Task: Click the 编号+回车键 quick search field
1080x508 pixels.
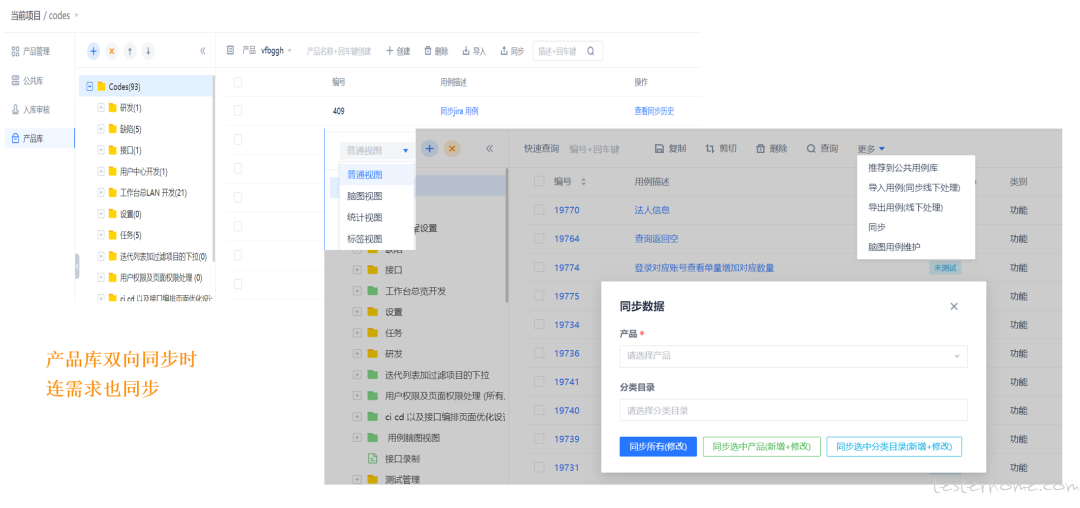Action: (594, 149)
